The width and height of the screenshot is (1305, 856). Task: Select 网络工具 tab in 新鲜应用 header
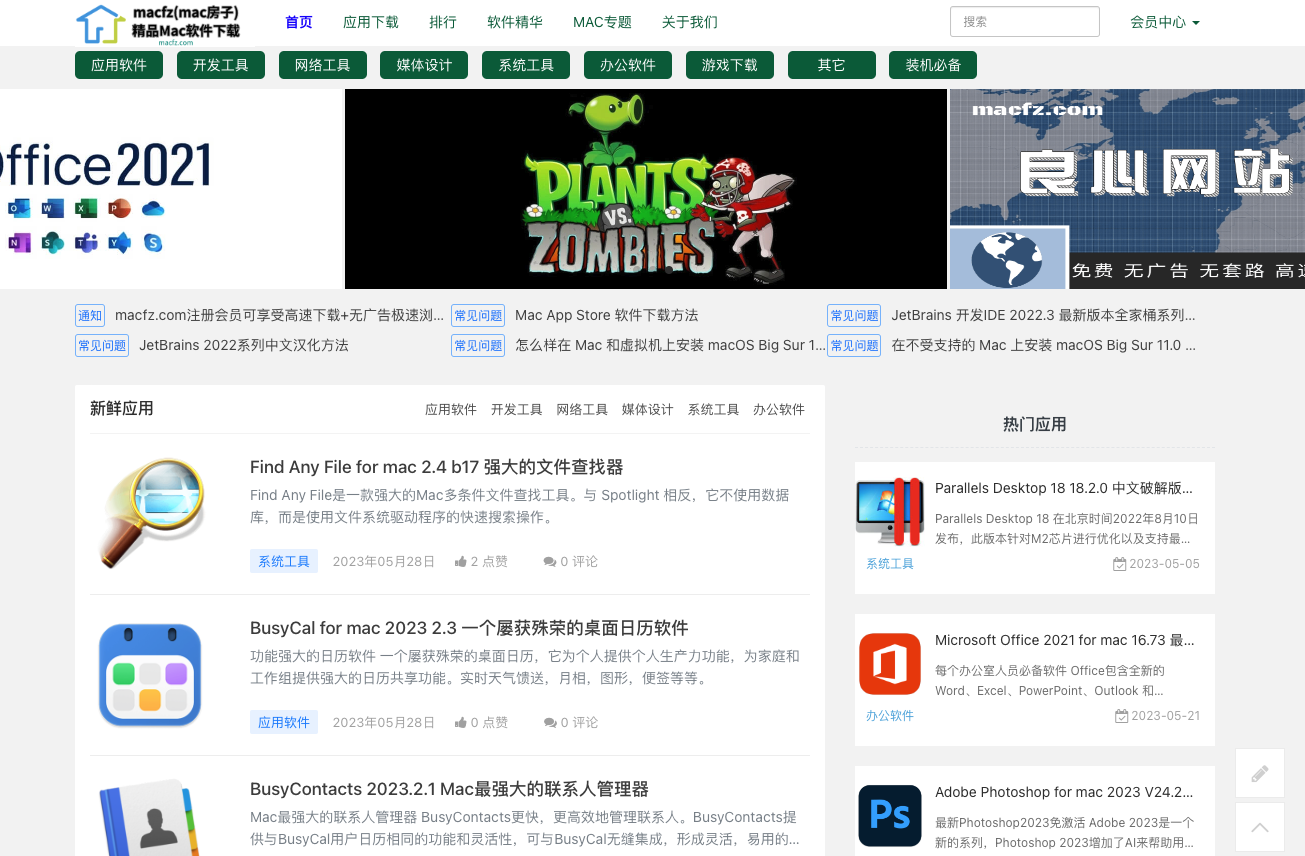tap(582, 410)
